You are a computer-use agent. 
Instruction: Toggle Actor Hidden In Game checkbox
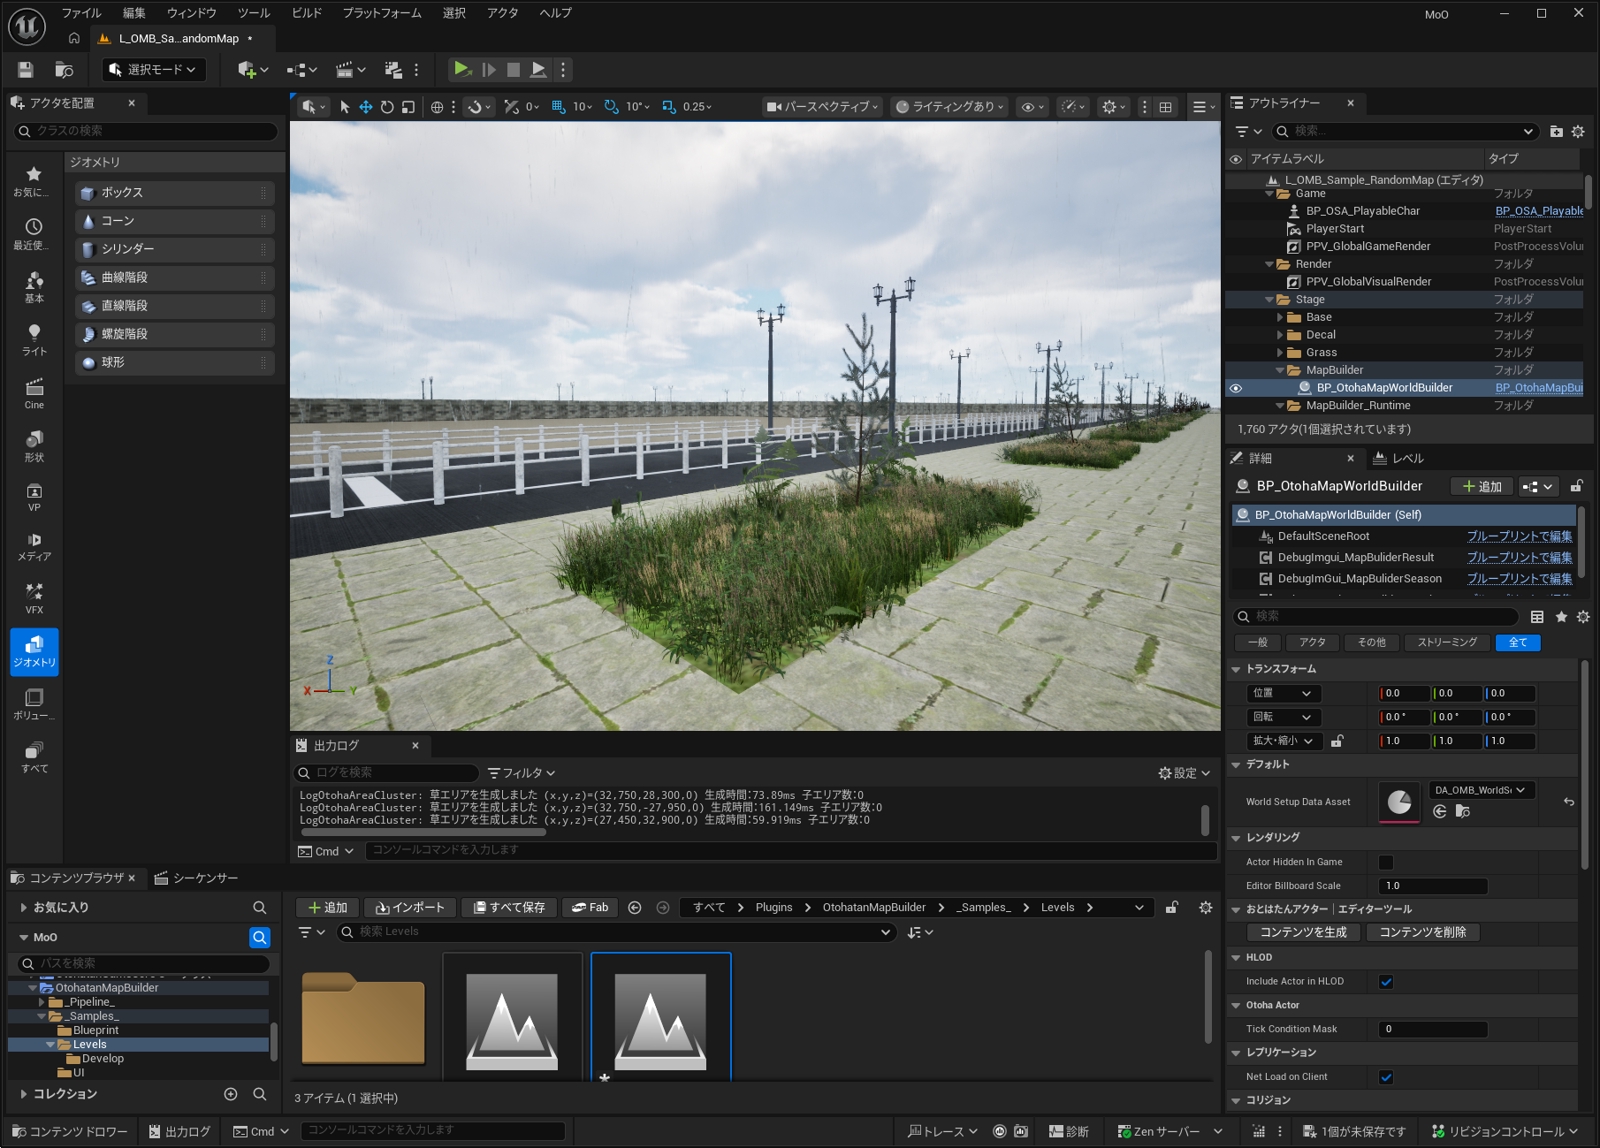[x=1386, y=862]
